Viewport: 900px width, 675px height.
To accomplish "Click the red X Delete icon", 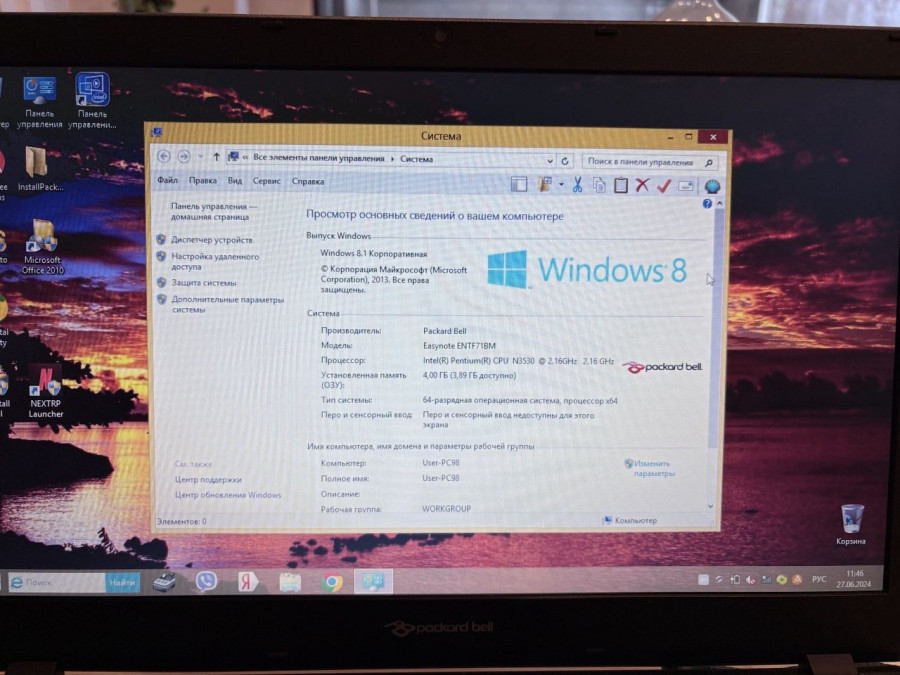I will click(642, 185).
